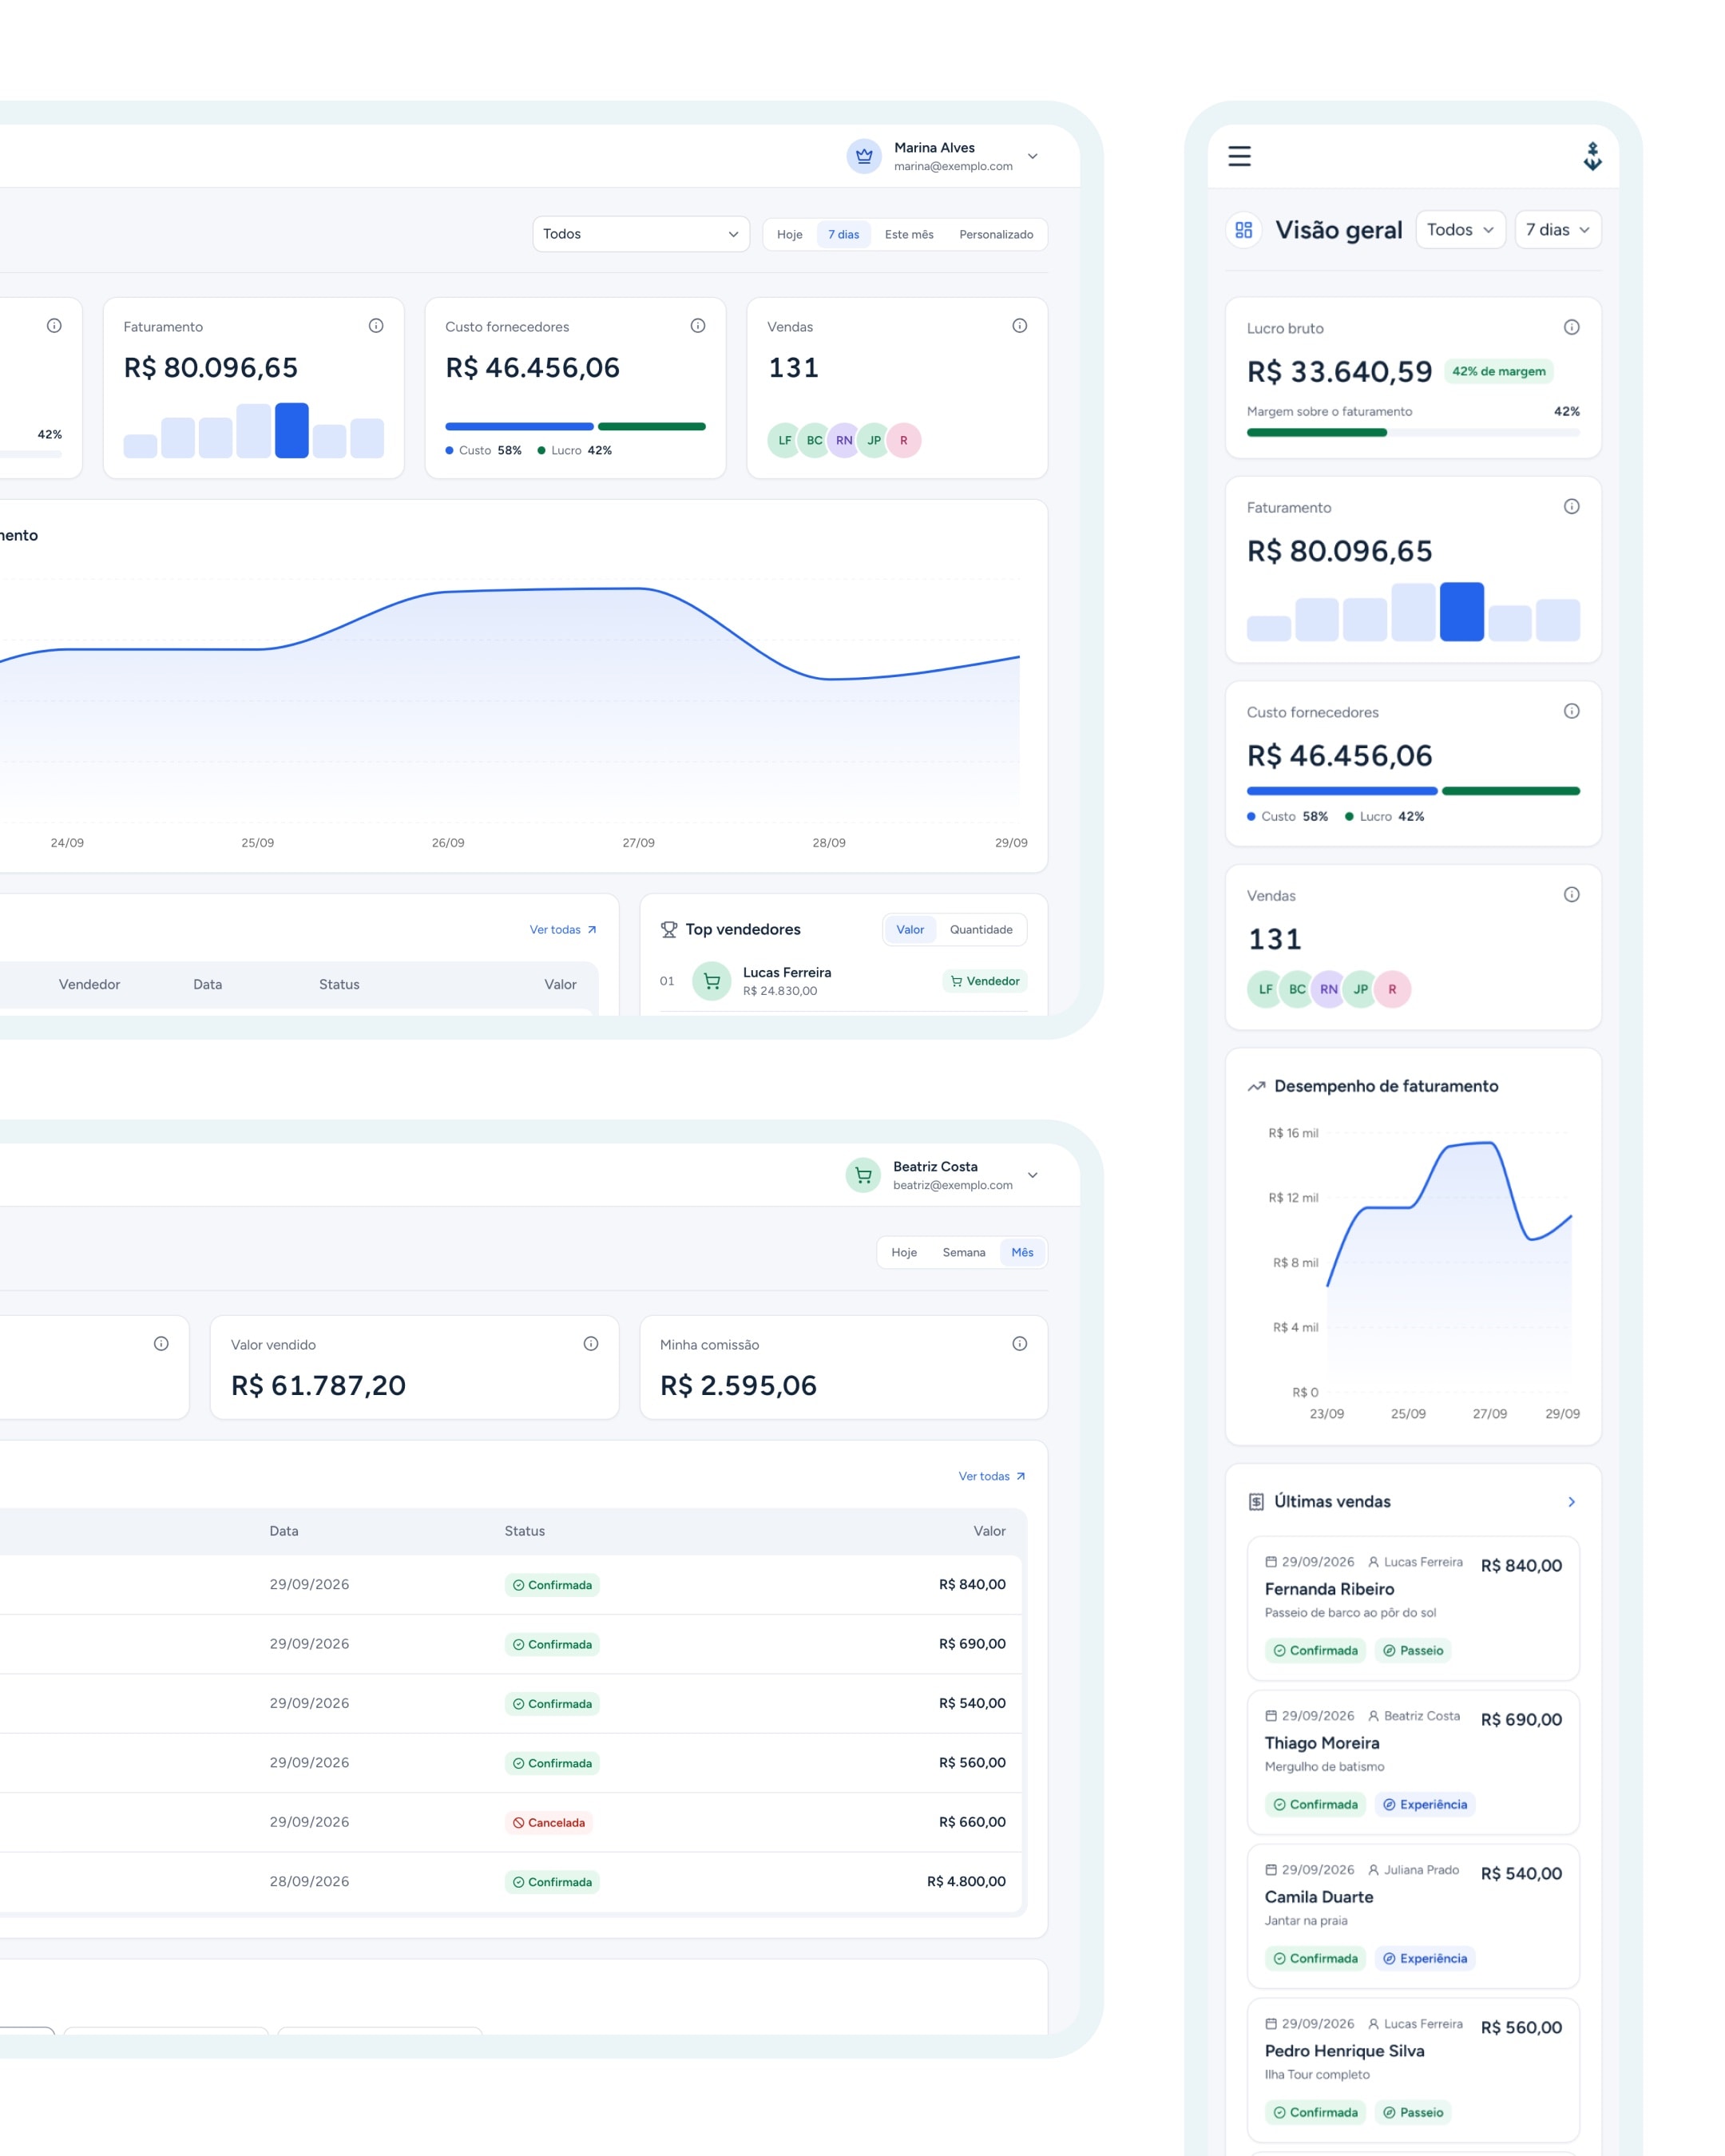1725x2156 pixels.
Task: Select Este mês period filter
Action: click(908, 235)
